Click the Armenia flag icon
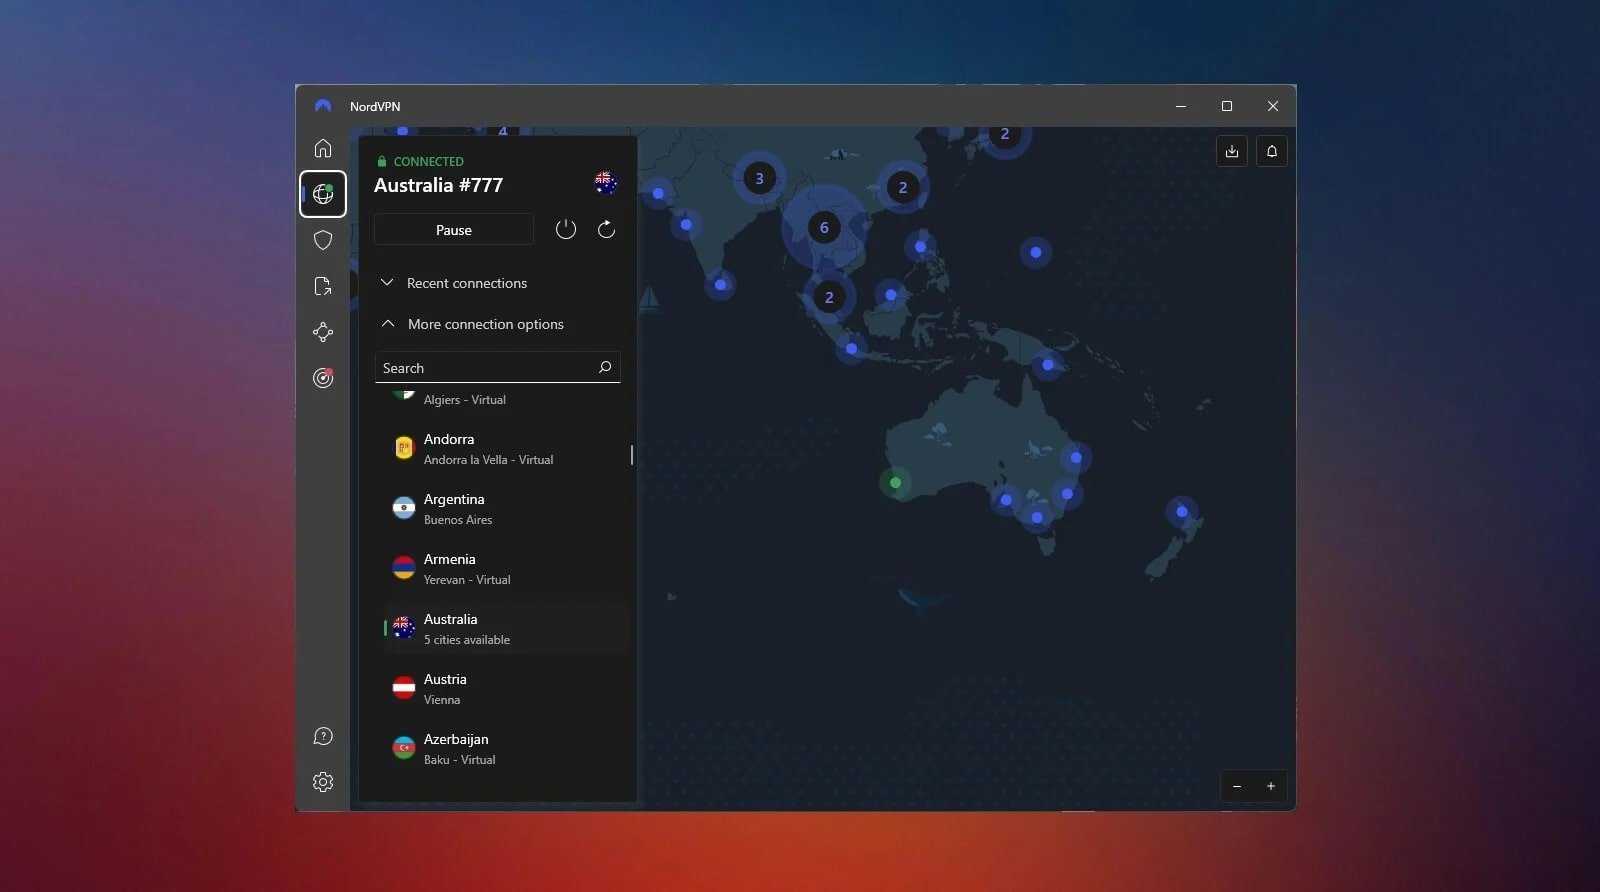Screen dimensions: 1600x892 coord(404,568)
